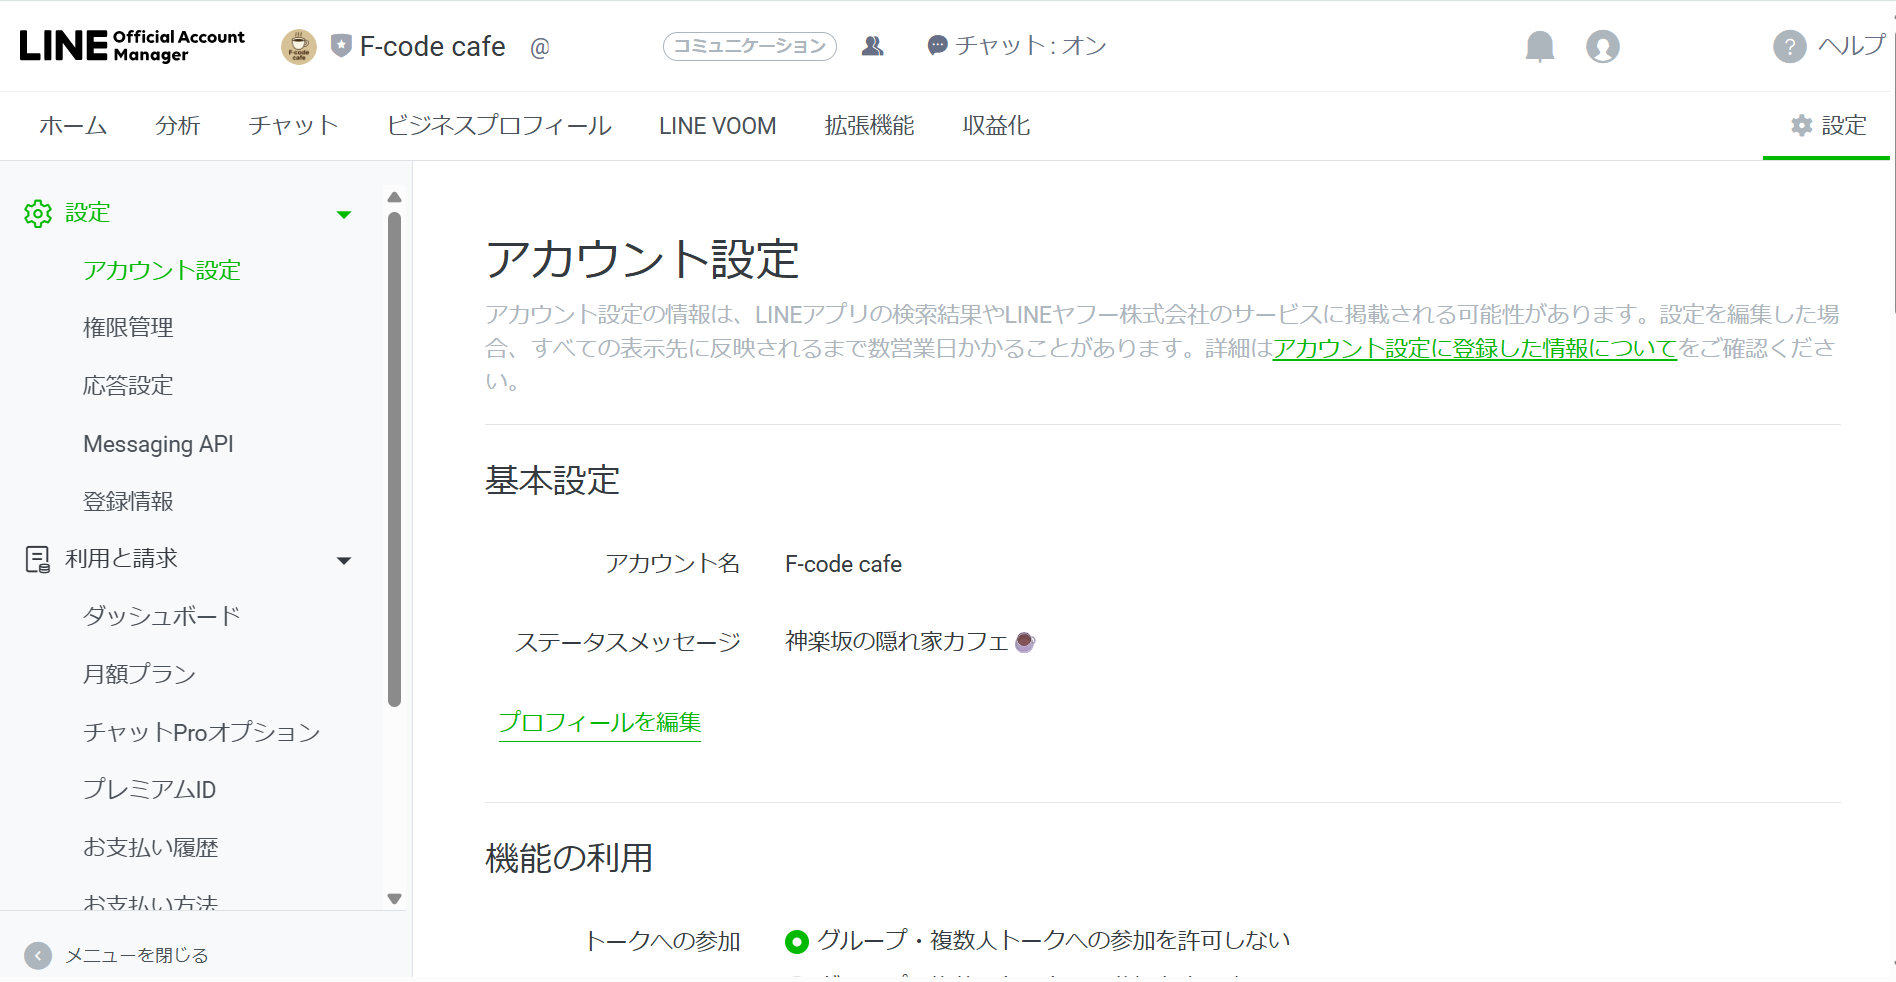Select the disallow group talk participation radio

tap(797, 941)
